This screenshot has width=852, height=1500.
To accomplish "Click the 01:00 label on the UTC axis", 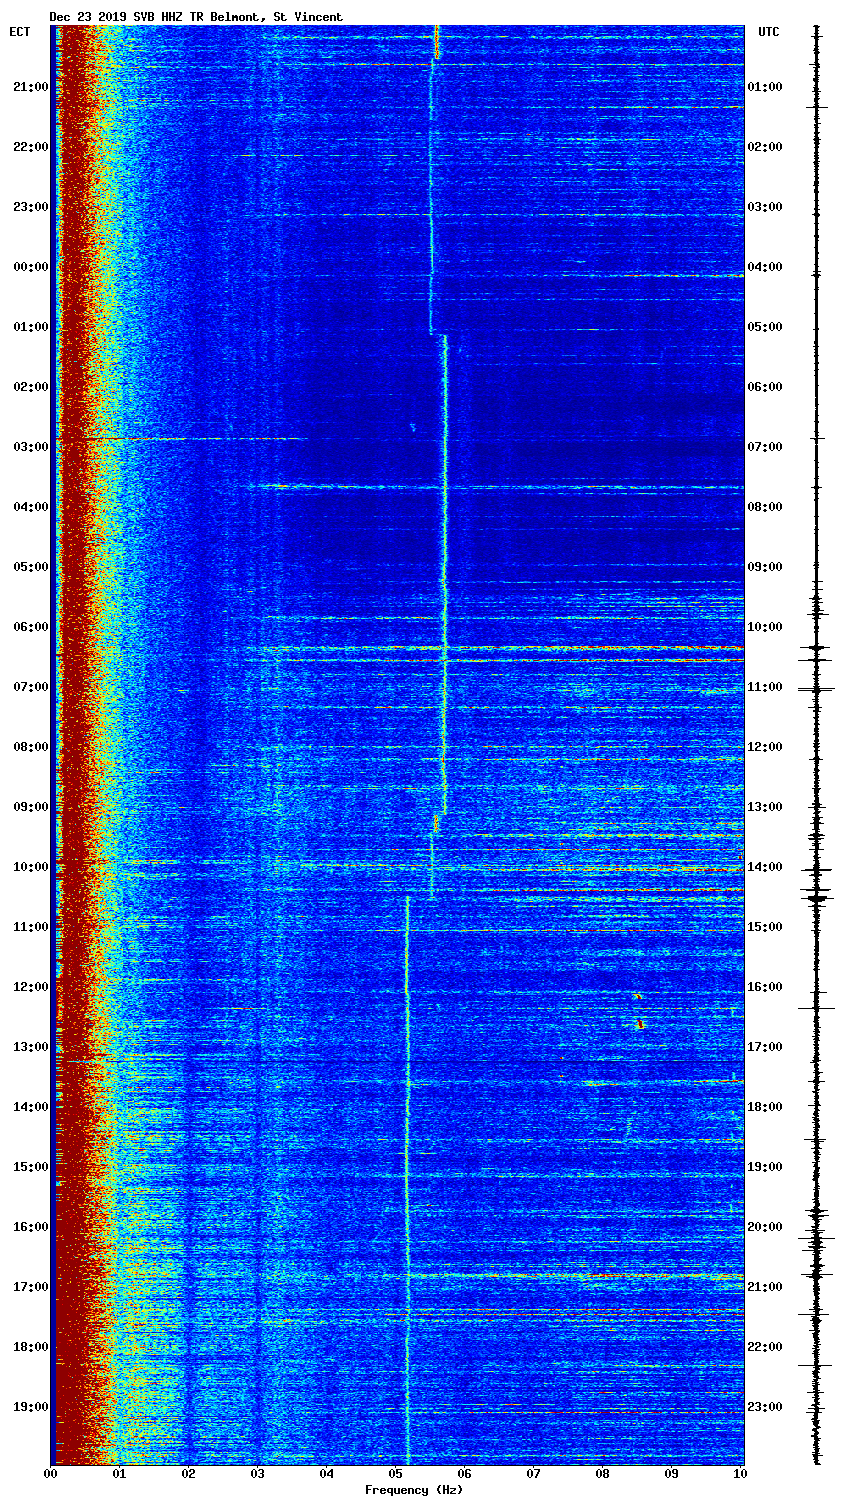I will 765,87.
